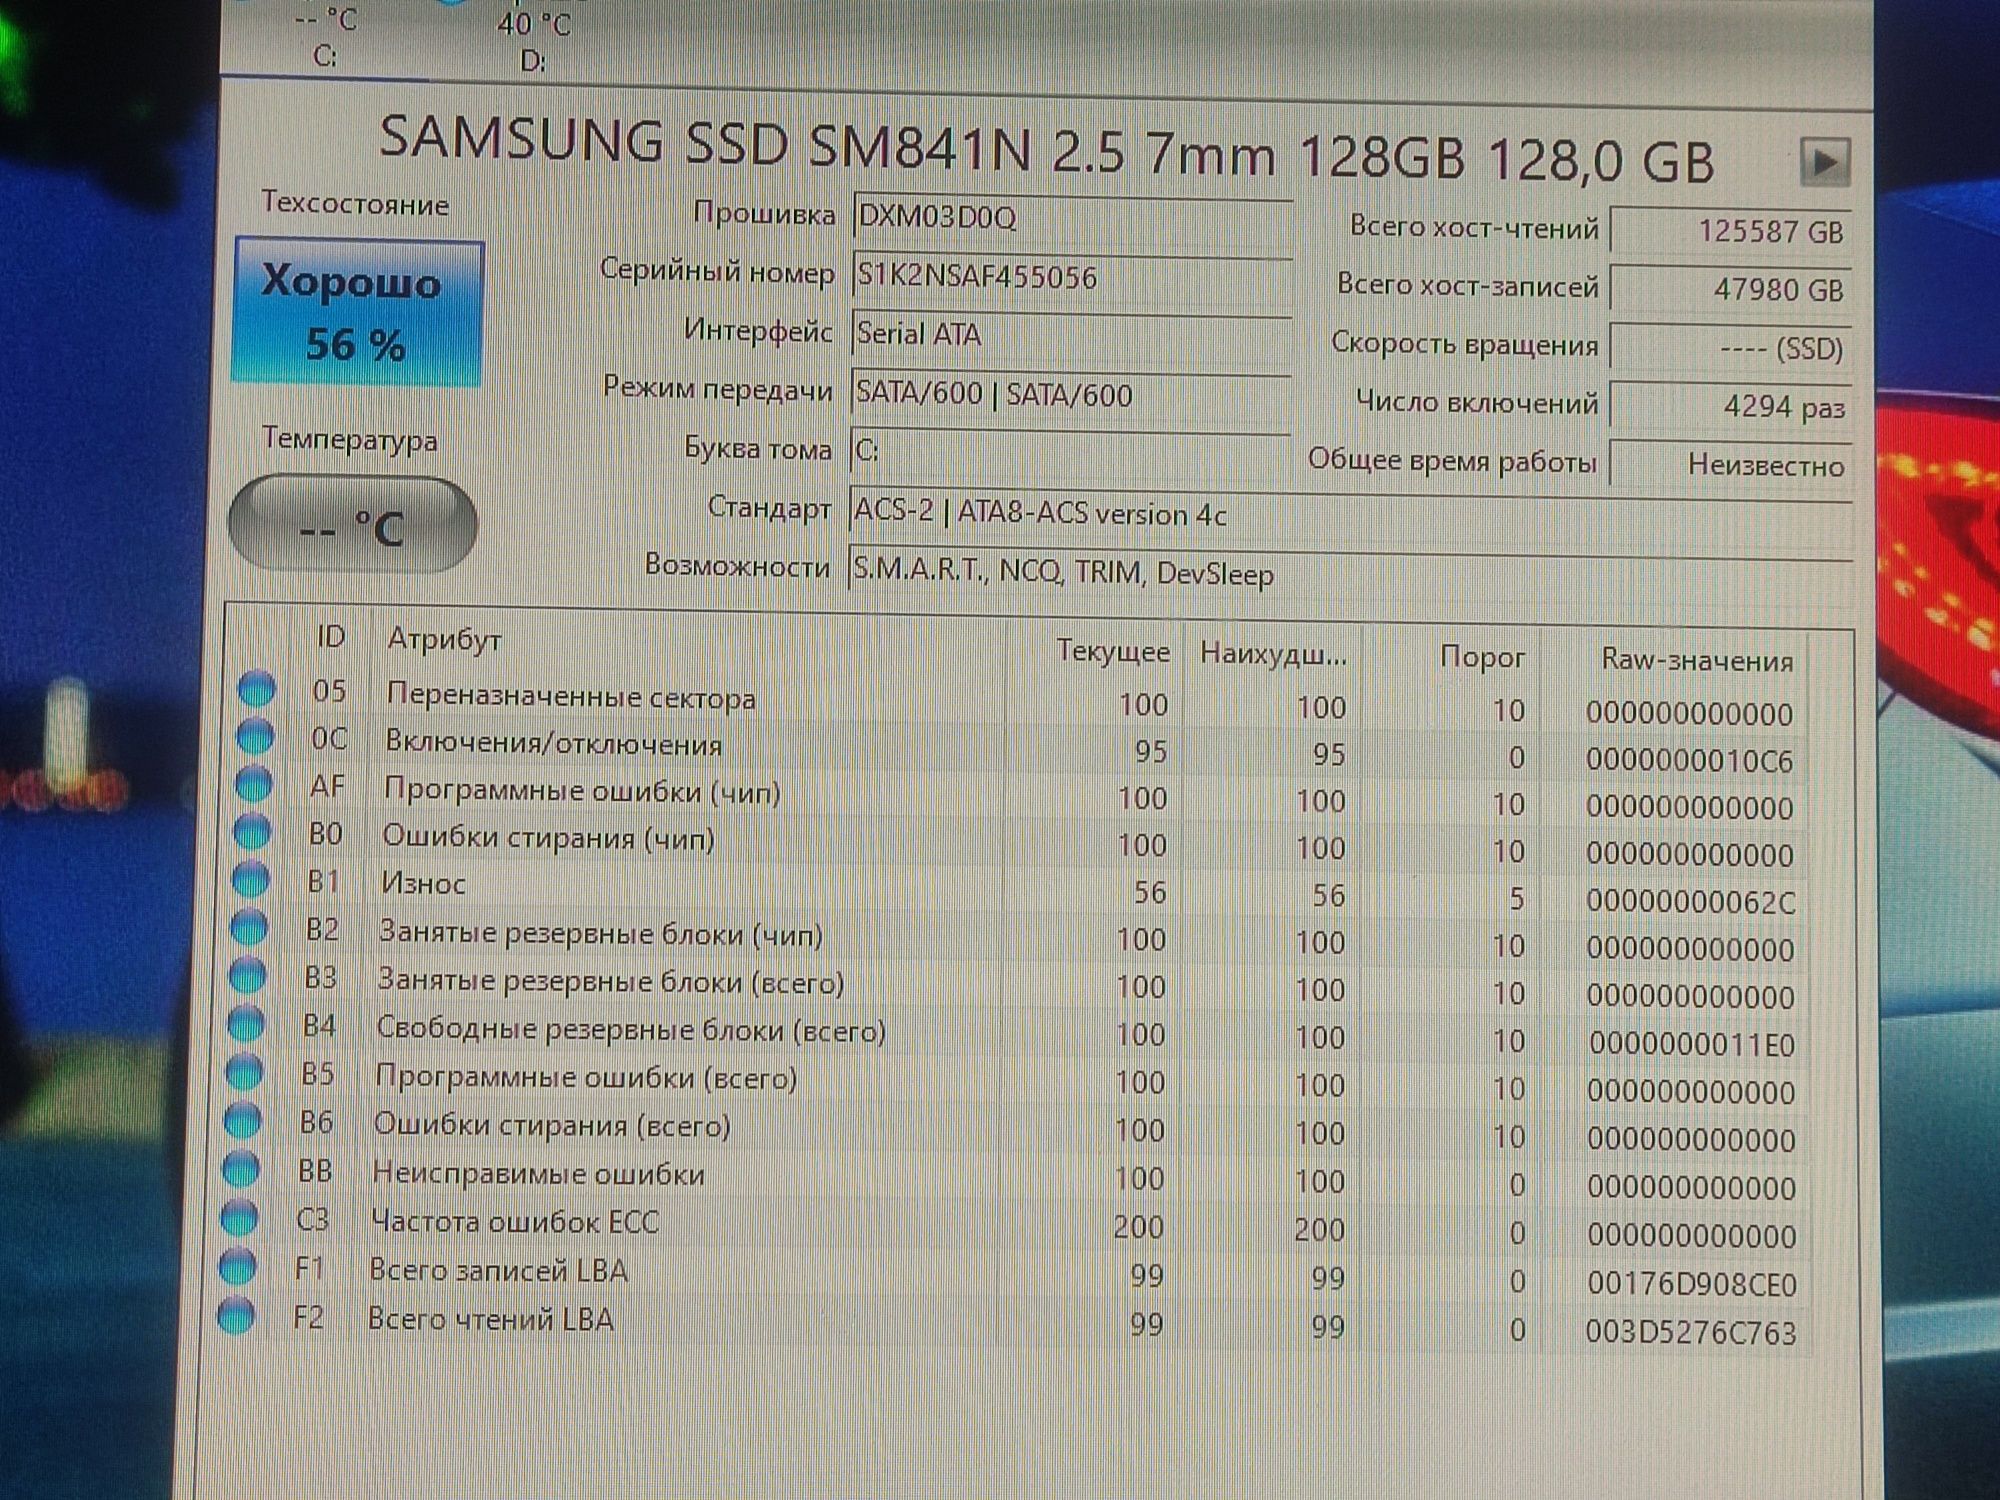This screenshot has height=1500, width=2000.
Task: Click the status dot for B5 Программные ошибки (всего)
Action: pos(244,1071)
